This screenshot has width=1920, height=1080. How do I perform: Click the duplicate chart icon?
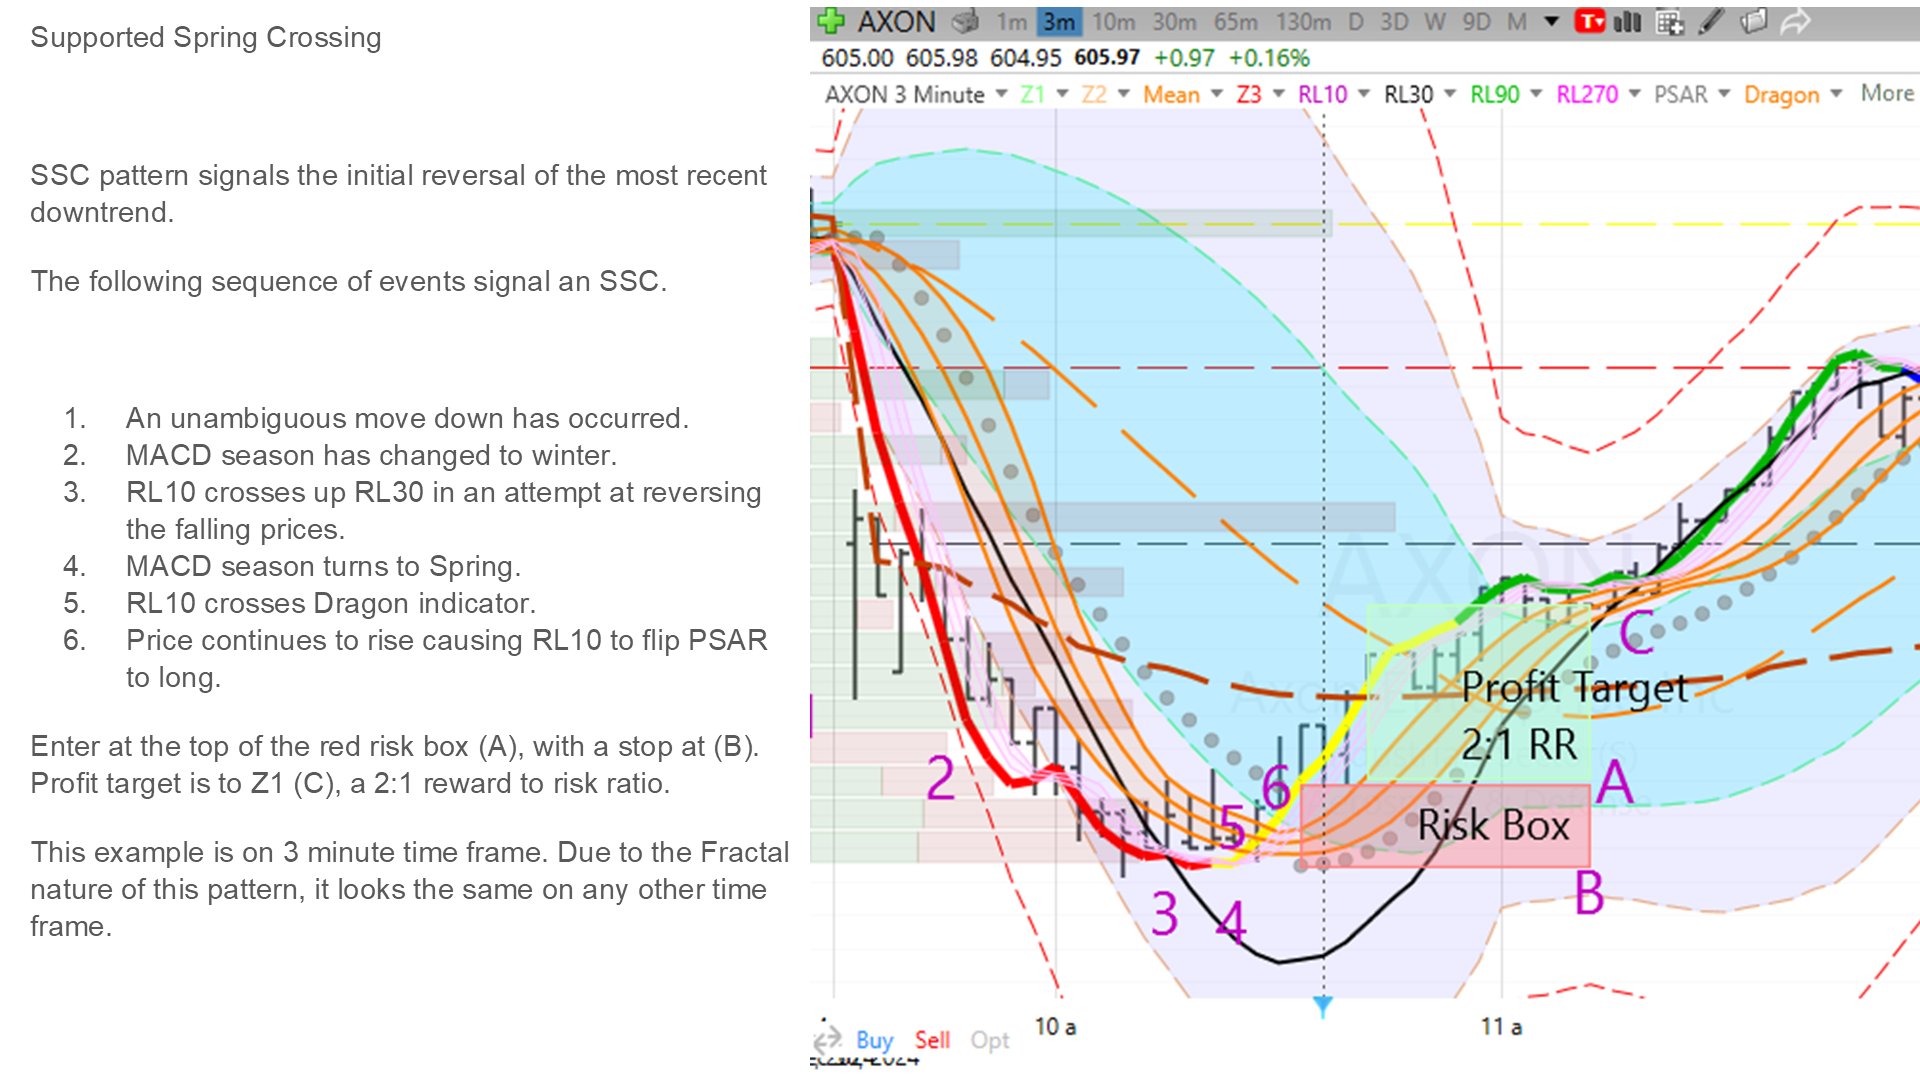1753,20
